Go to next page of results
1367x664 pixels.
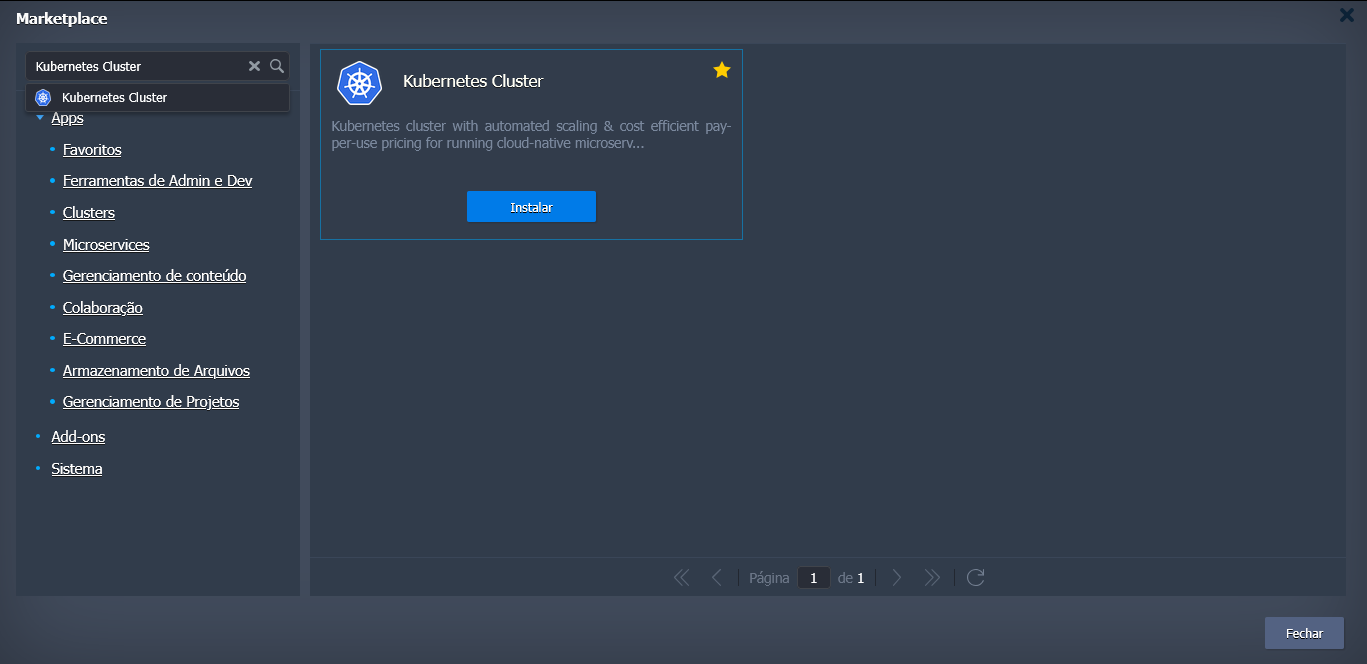coord(897,577)
